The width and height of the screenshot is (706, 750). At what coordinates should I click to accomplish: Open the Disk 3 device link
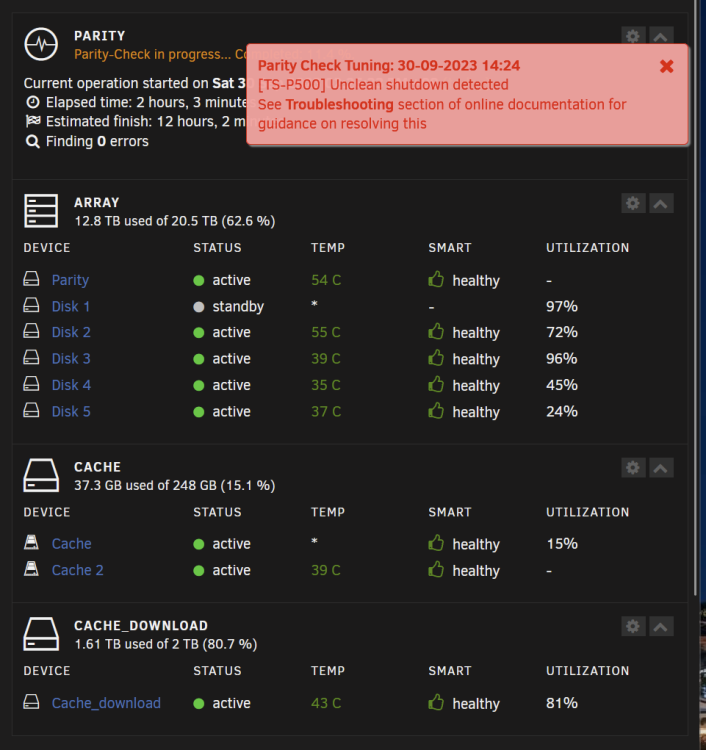click(x=71, y=358)
